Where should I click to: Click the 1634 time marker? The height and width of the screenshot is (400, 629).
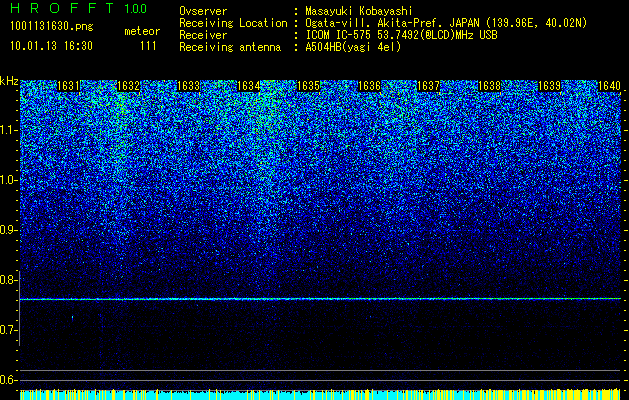248,86
